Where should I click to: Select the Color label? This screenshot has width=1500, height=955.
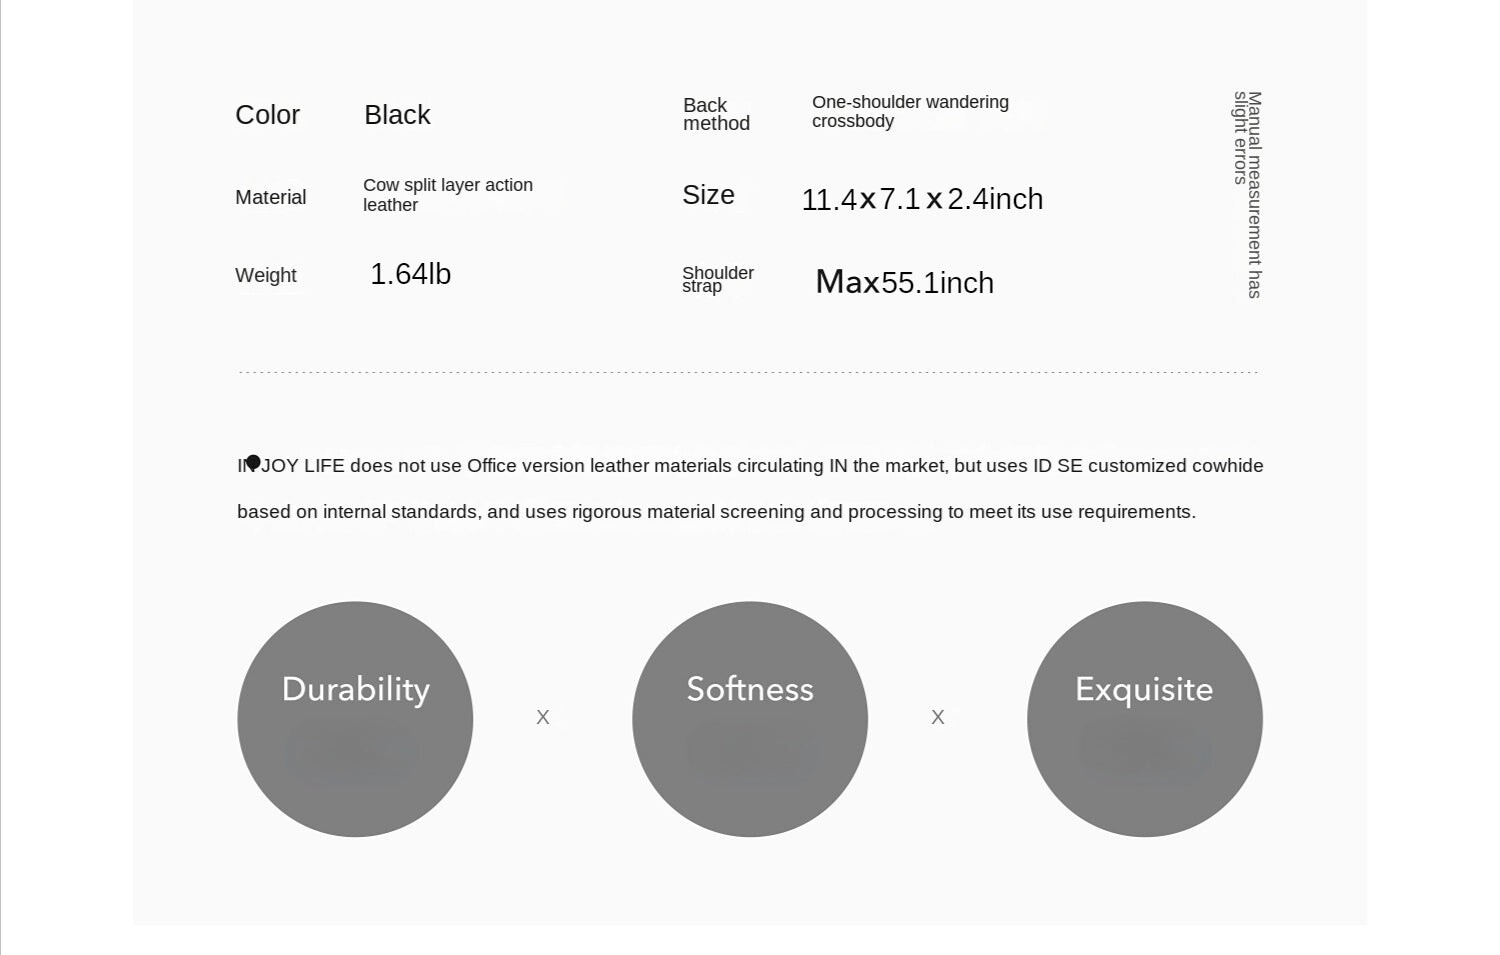pos(267,115)
